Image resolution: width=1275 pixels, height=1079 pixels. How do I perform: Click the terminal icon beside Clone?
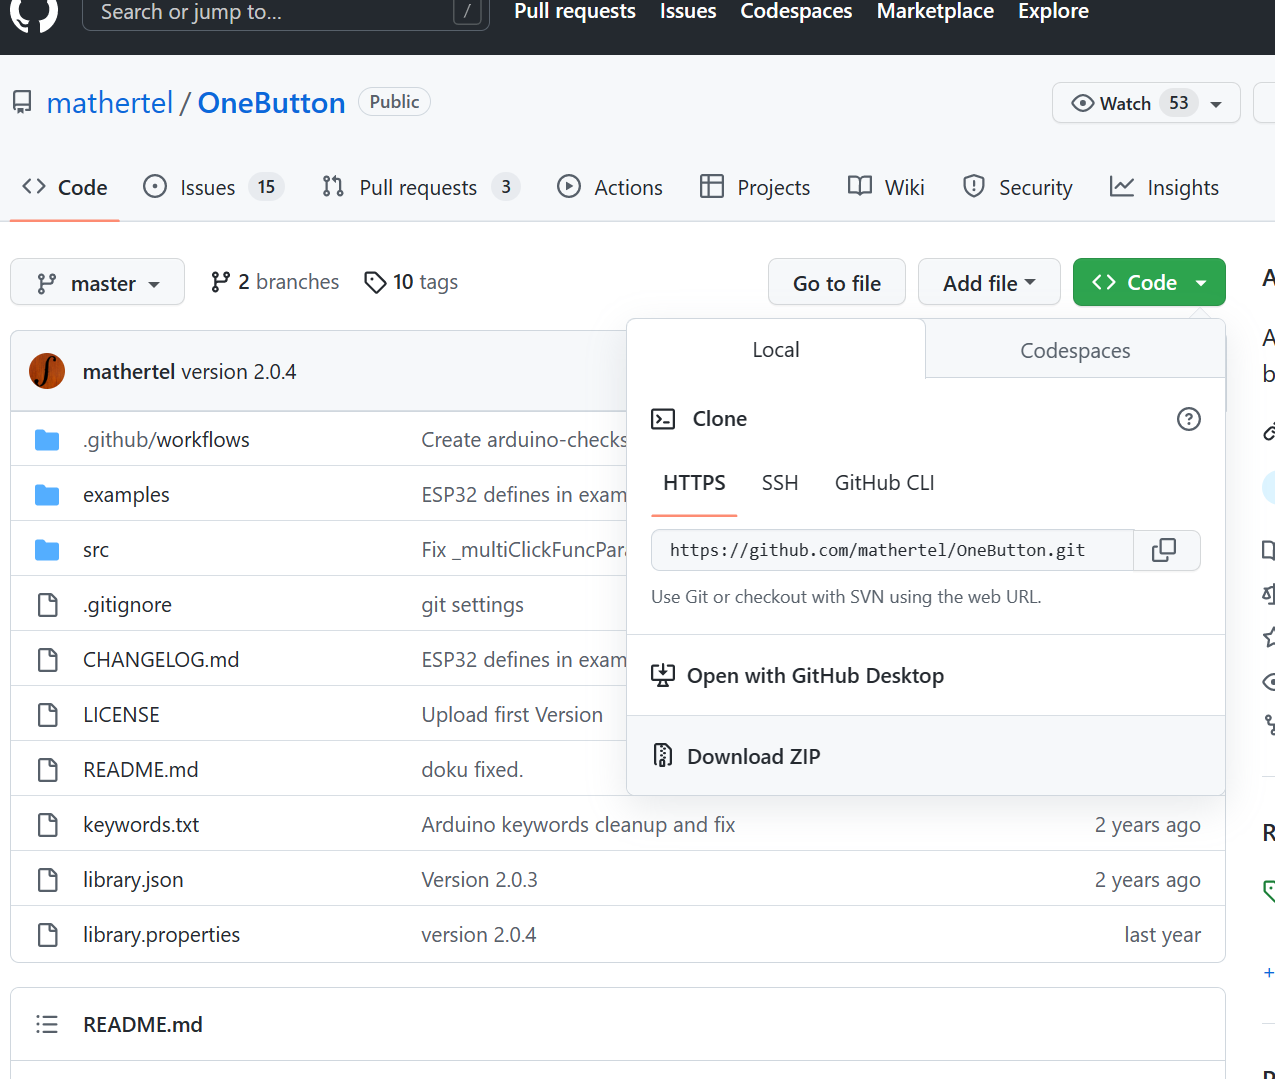(663, 419)
